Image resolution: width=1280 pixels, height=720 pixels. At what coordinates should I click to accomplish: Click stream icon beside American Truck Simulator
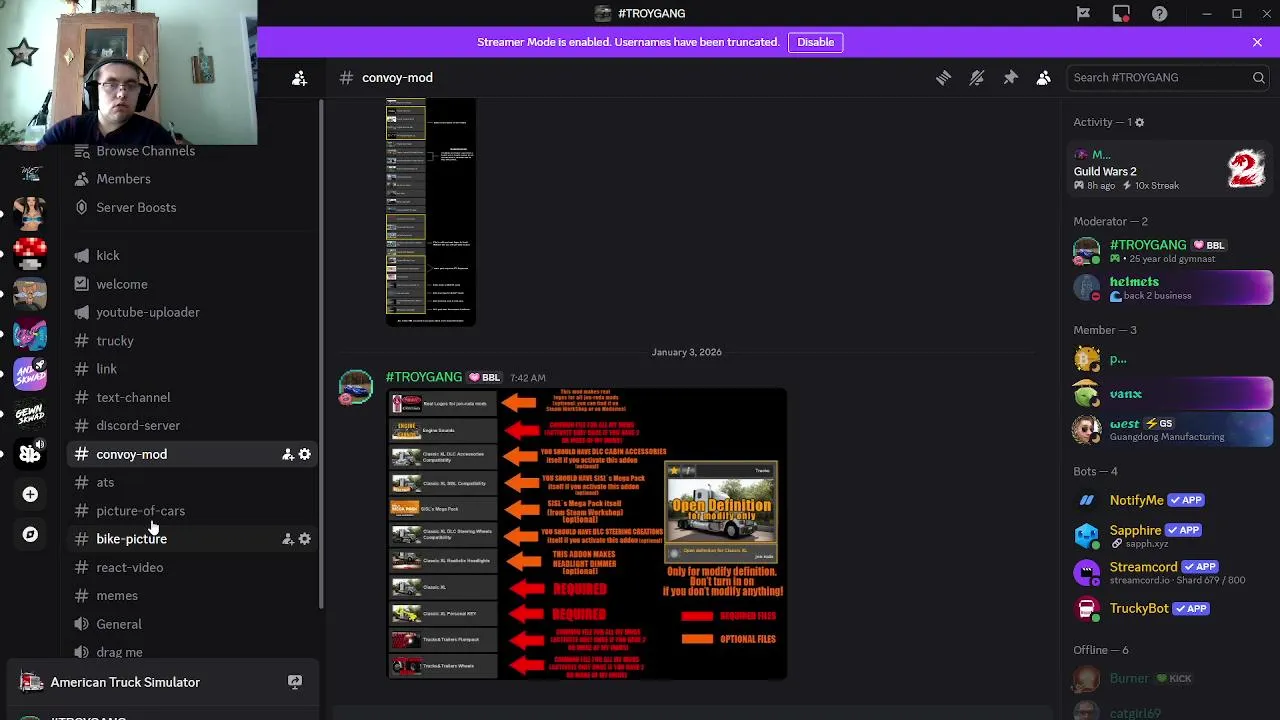click(295, 682)
